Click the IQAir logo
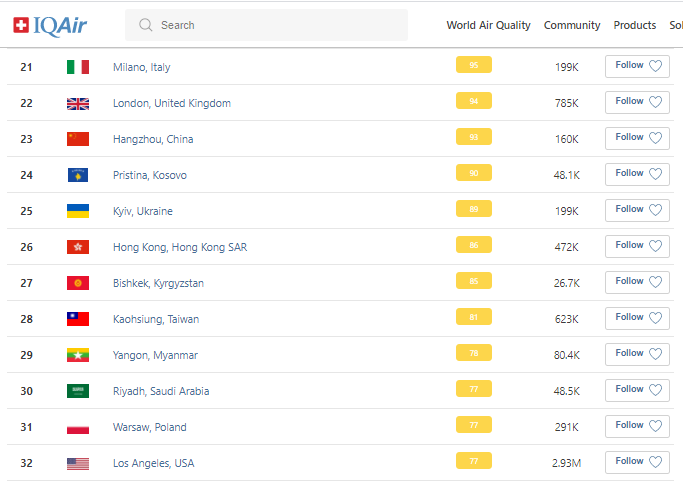Image resolution: width=683 pixels, height=483 pixels. click(x=50, y=25)
